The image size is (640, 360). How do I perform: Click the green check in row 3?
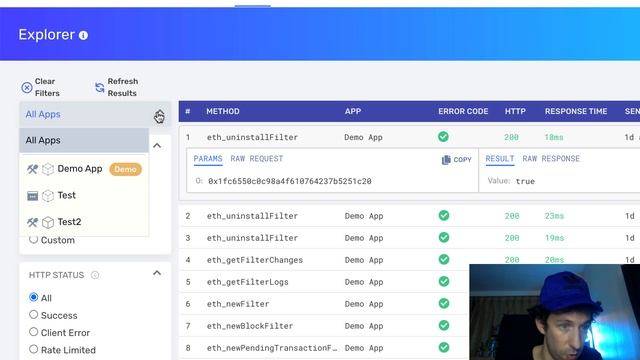tap(444, 238)
